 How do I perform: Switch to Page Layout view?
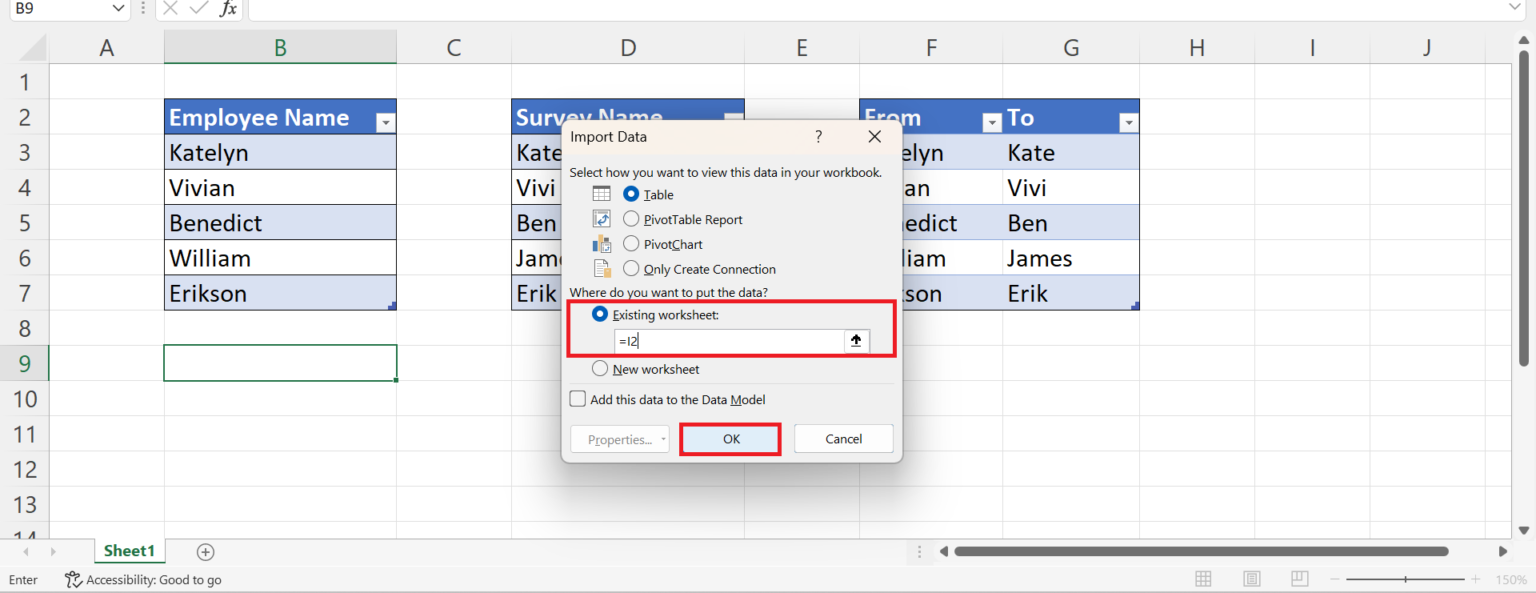1251,579
